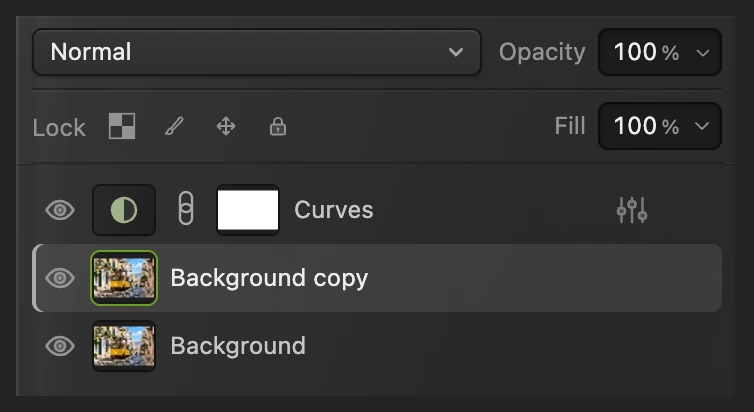
Task: Open the Normal blend mode dropdown
Action: click(x=257, y=52)
